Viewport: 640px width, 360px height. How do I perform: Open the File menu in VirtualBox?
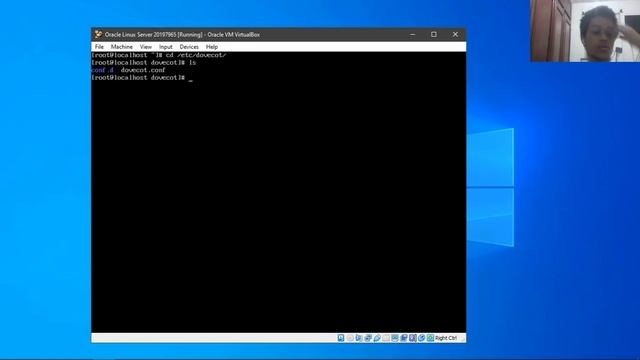(99, 47)
